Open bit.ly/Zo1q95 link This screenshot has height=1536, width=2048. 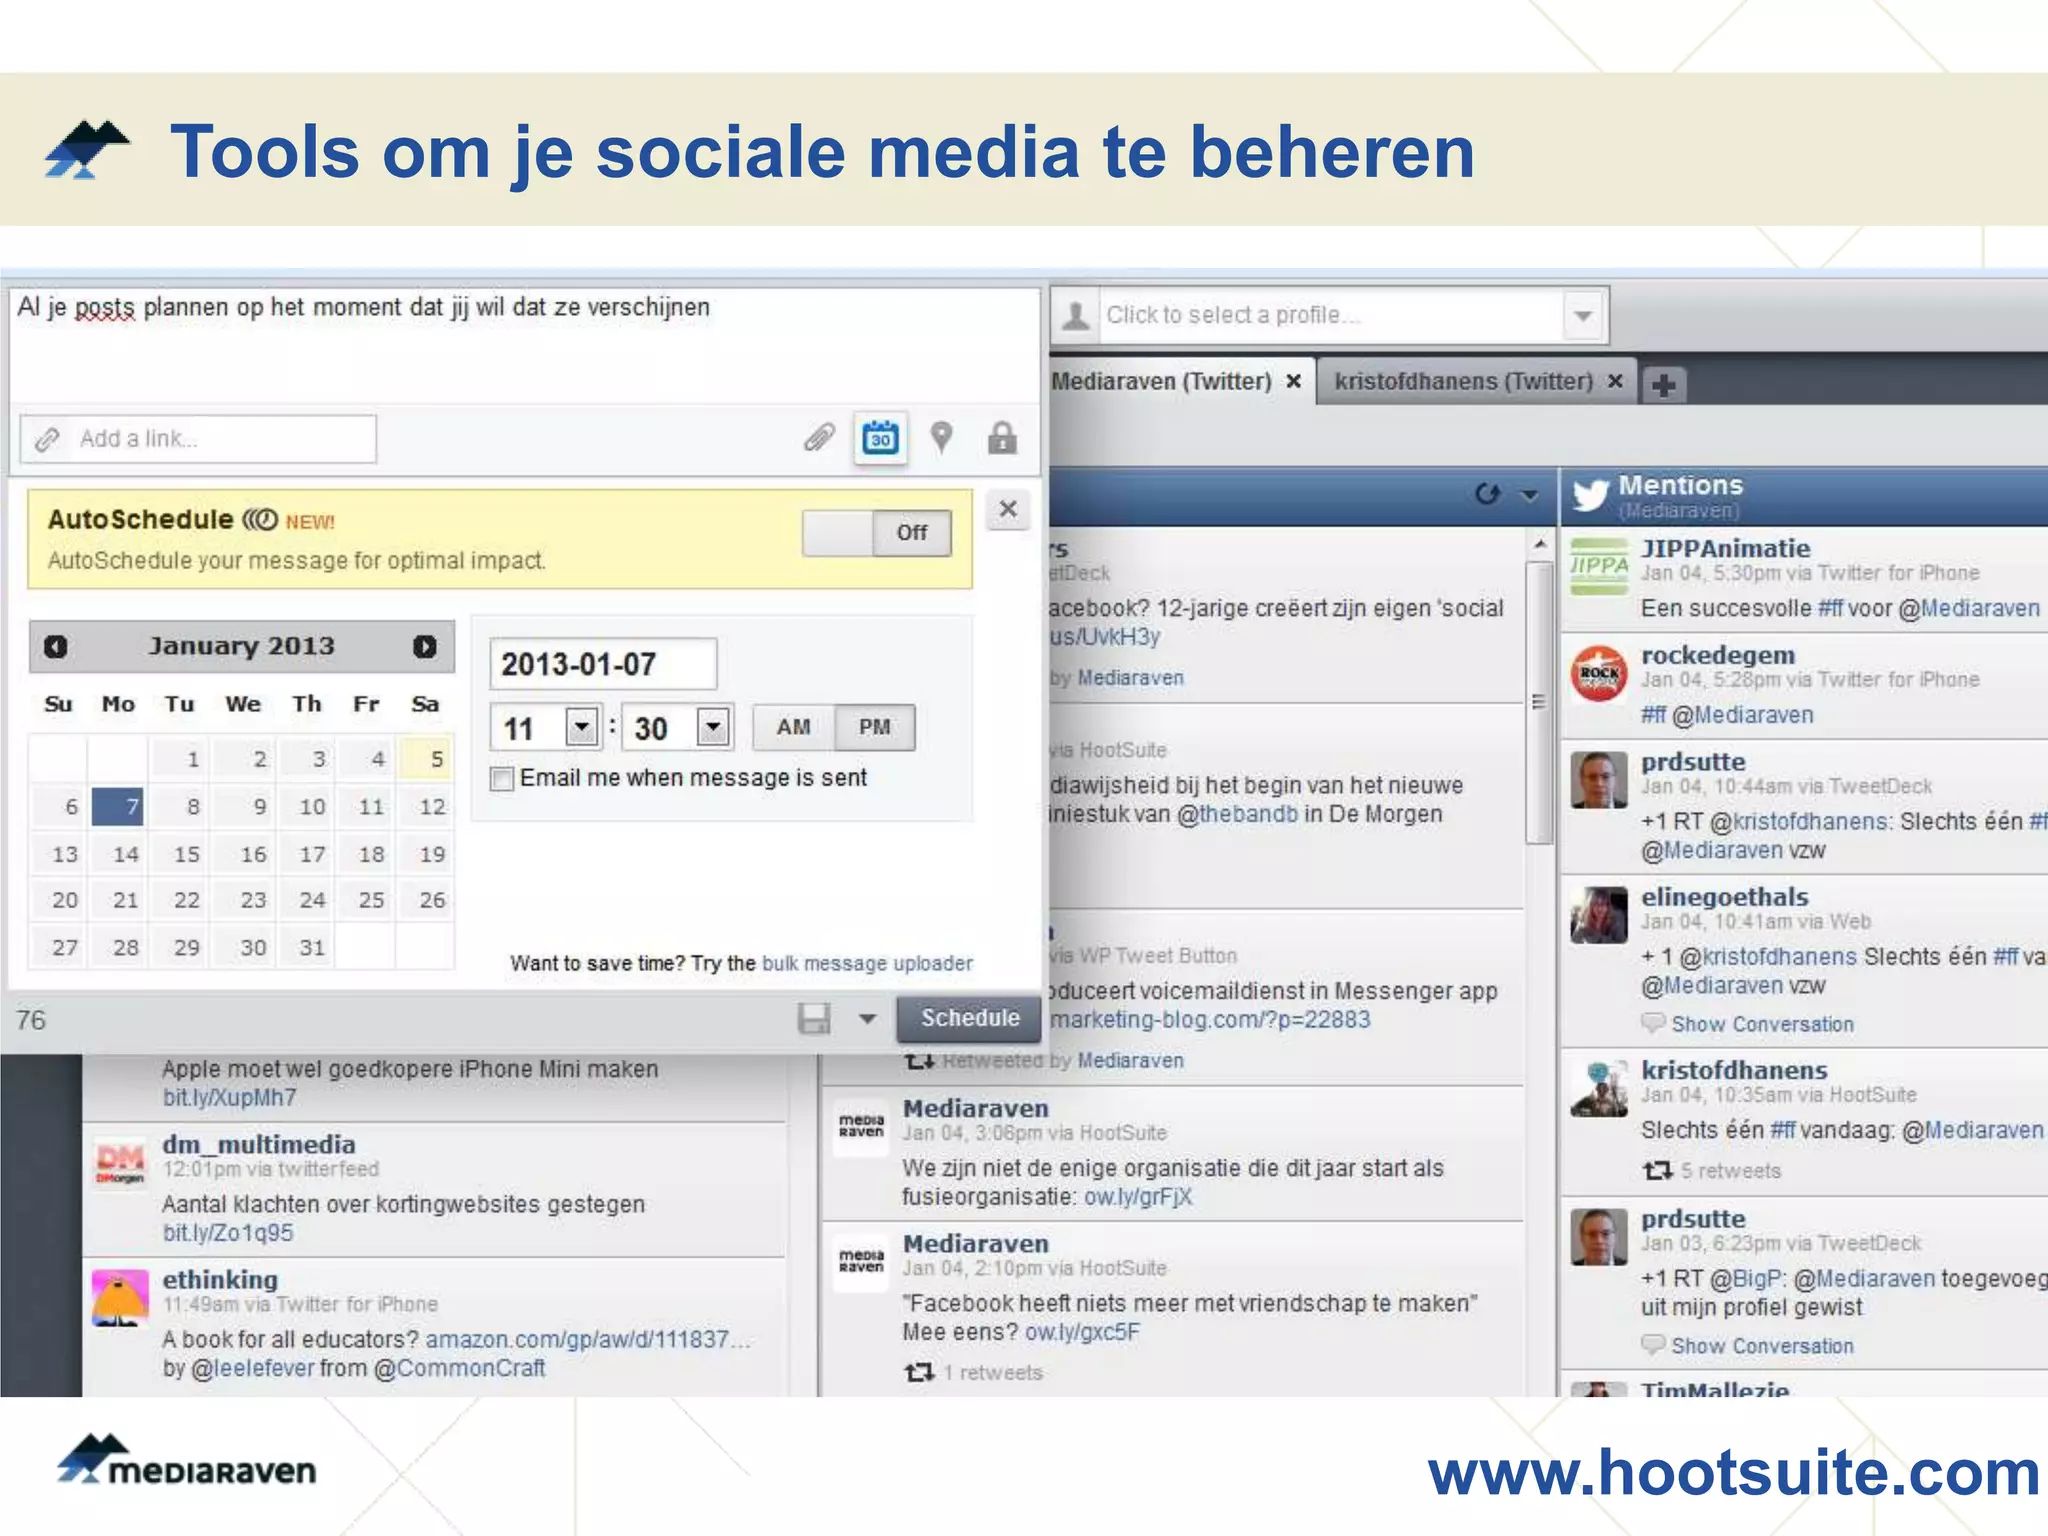coord(228,1233)
